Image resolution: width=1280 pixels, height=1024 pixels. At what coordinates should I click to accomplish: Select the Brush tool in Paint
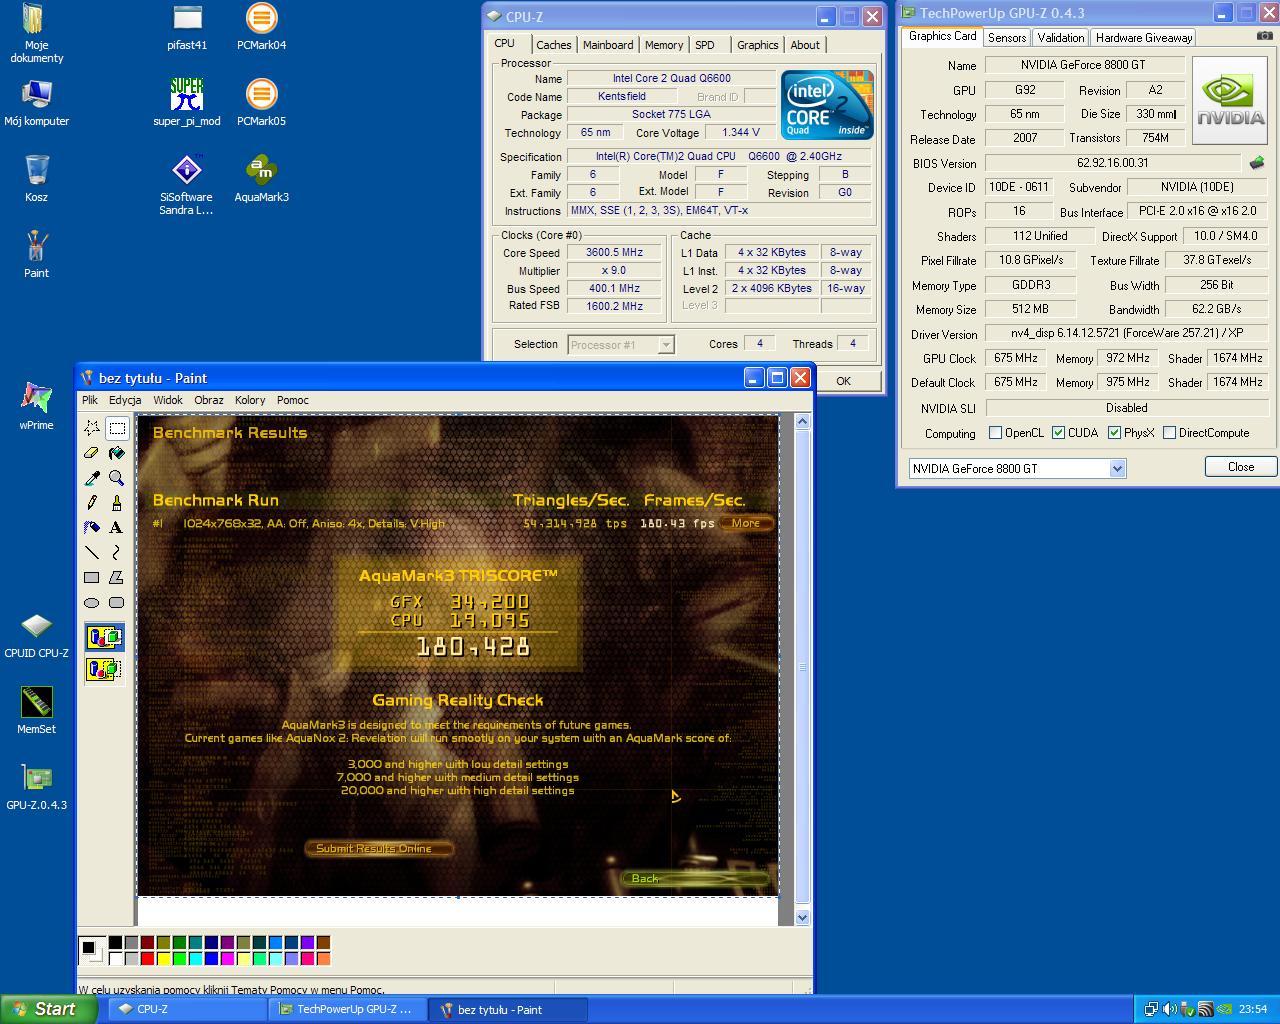pyautogui.click(x=117, y=503)
